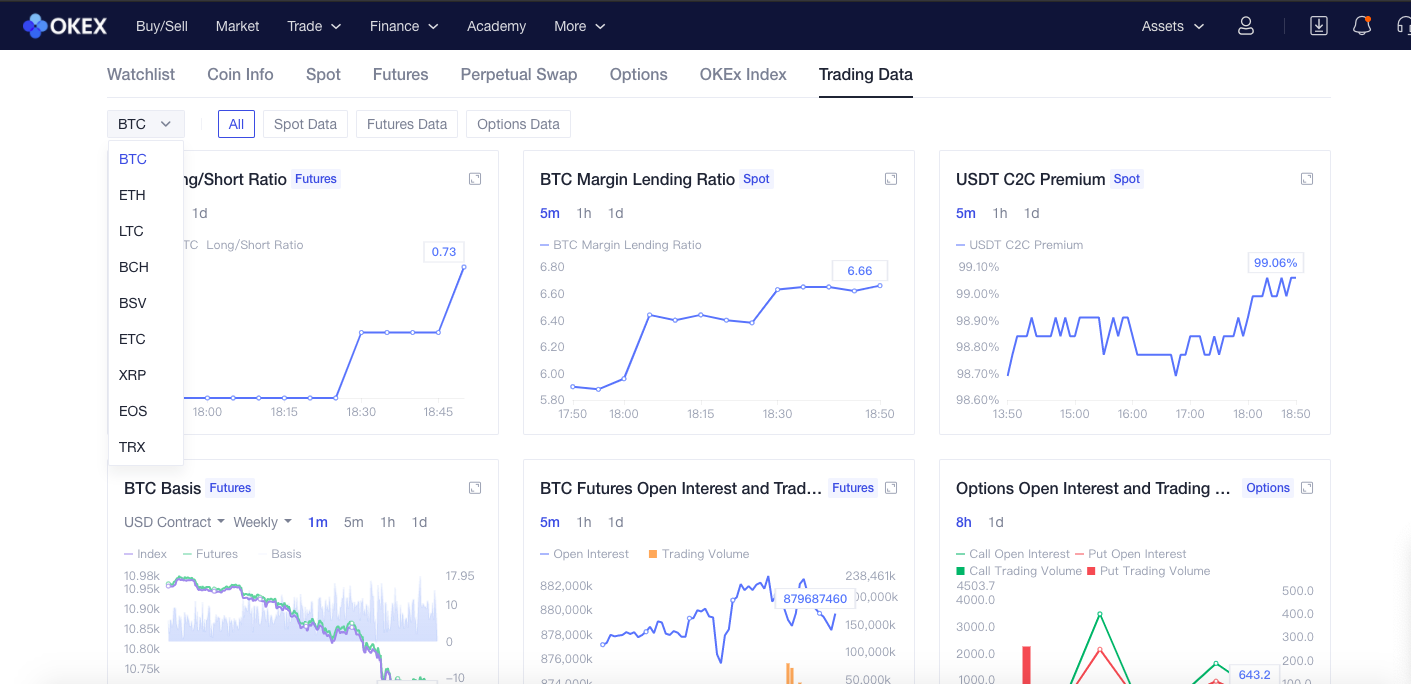Expand the Assets menu

(x=1173, y=26)
